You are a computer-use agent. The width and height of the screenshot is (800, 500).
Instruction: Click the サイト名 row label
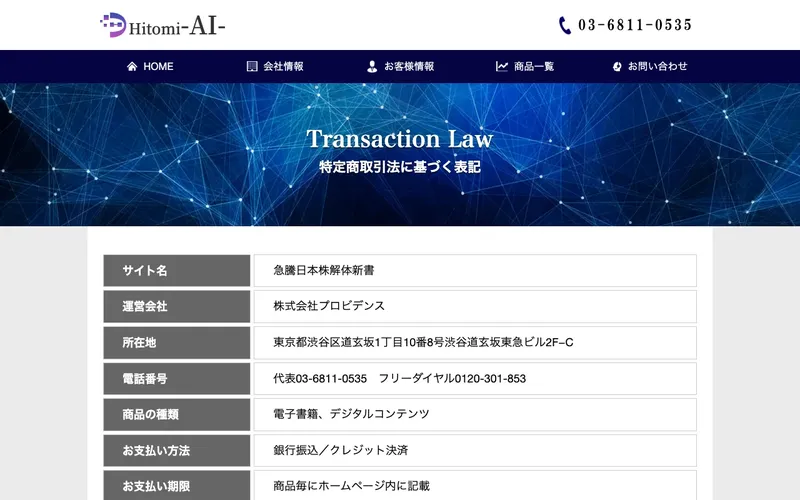177,270
